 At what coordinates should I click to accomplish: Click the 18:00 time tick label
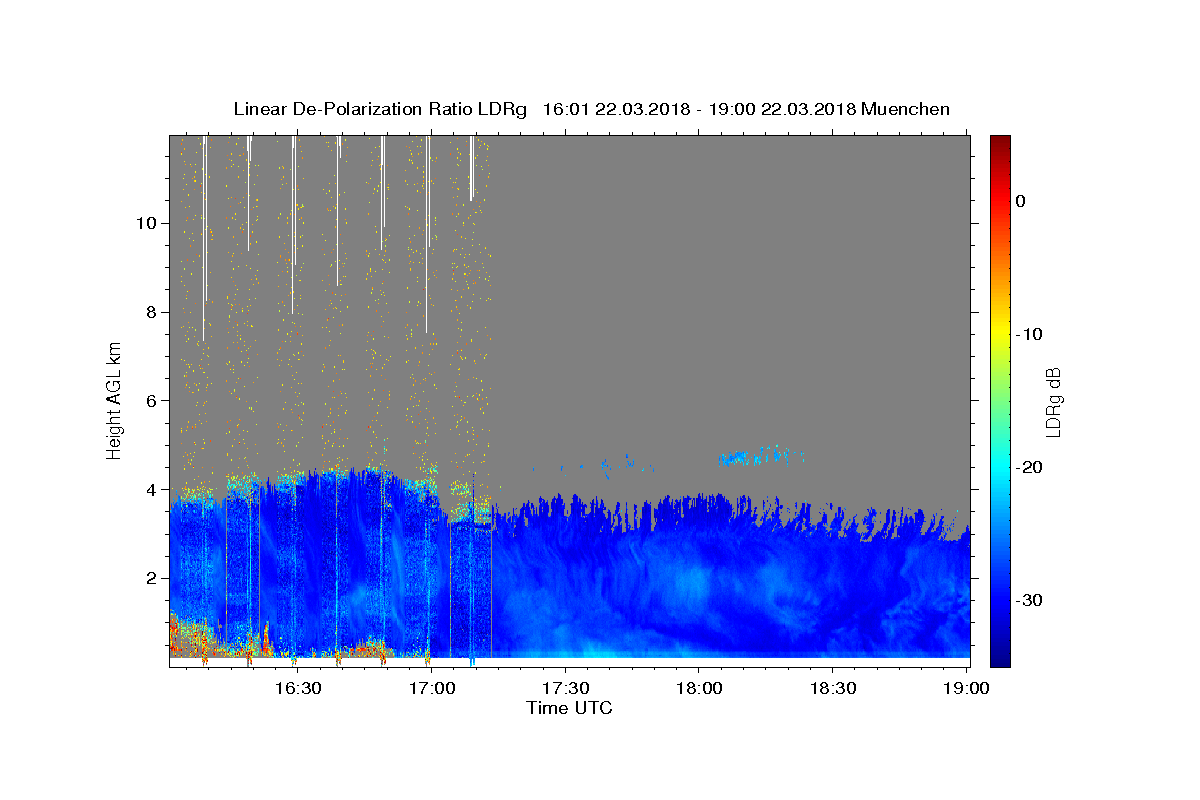[699, 688]
